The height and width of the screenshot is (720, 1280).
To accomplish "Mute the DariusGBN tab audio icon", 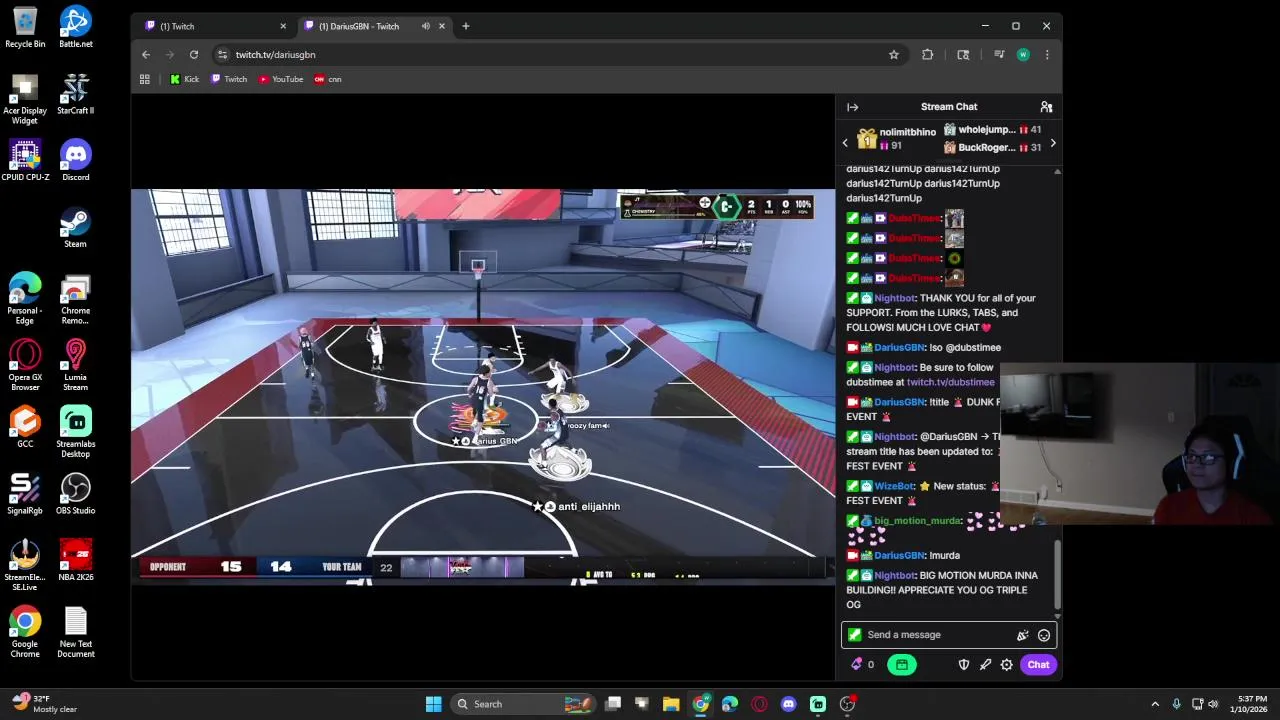I will pos(426,26).
